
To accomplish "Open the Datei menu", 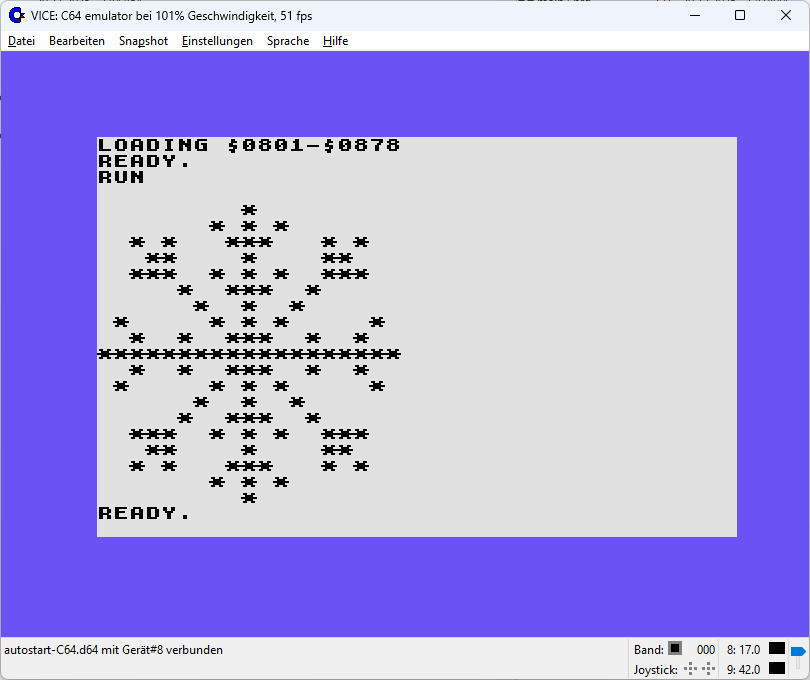I will (21, 41).
